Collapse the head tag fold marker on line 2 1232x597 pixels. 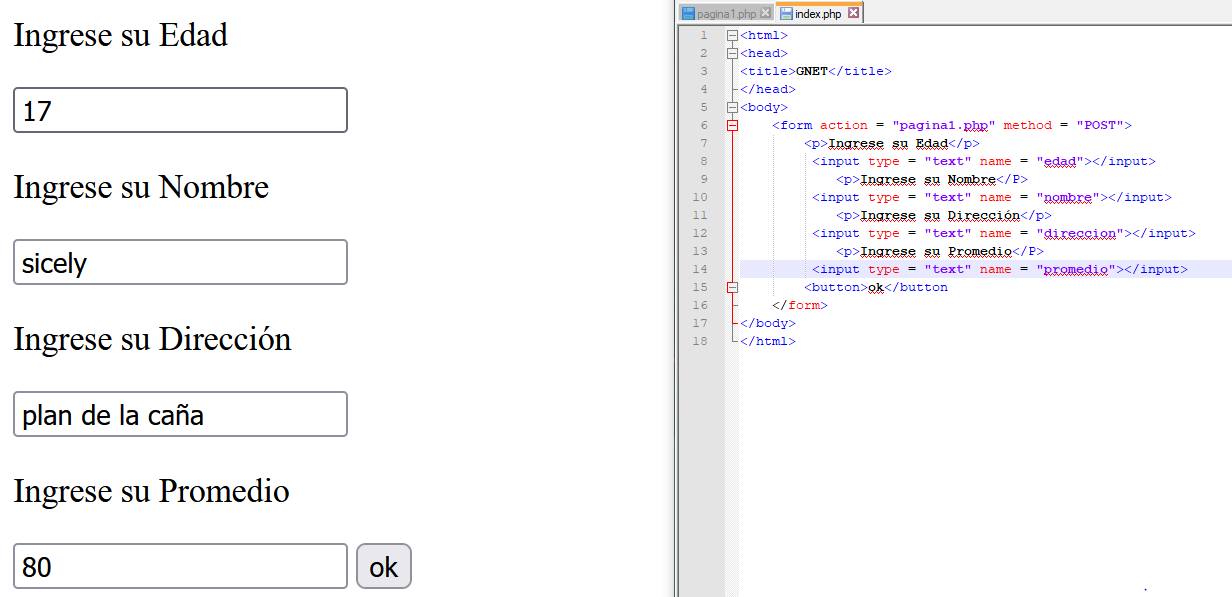(x=732, y=53)
